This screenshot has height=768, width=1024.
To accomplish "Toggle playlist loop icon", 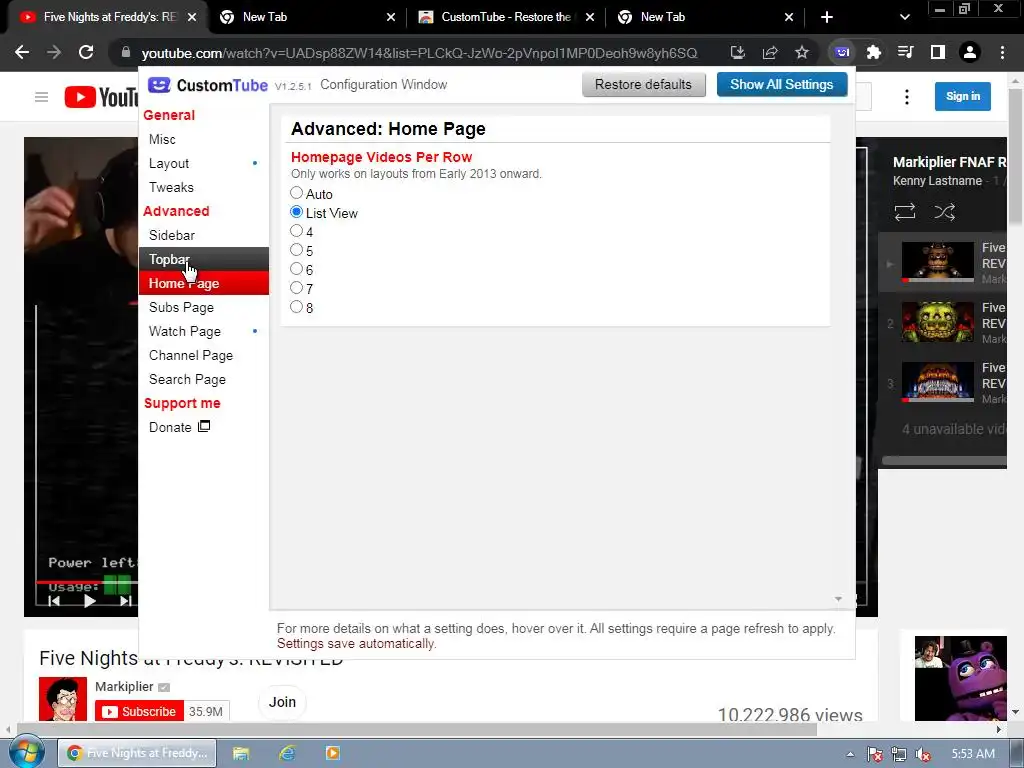I will click(x=904, y=212).
